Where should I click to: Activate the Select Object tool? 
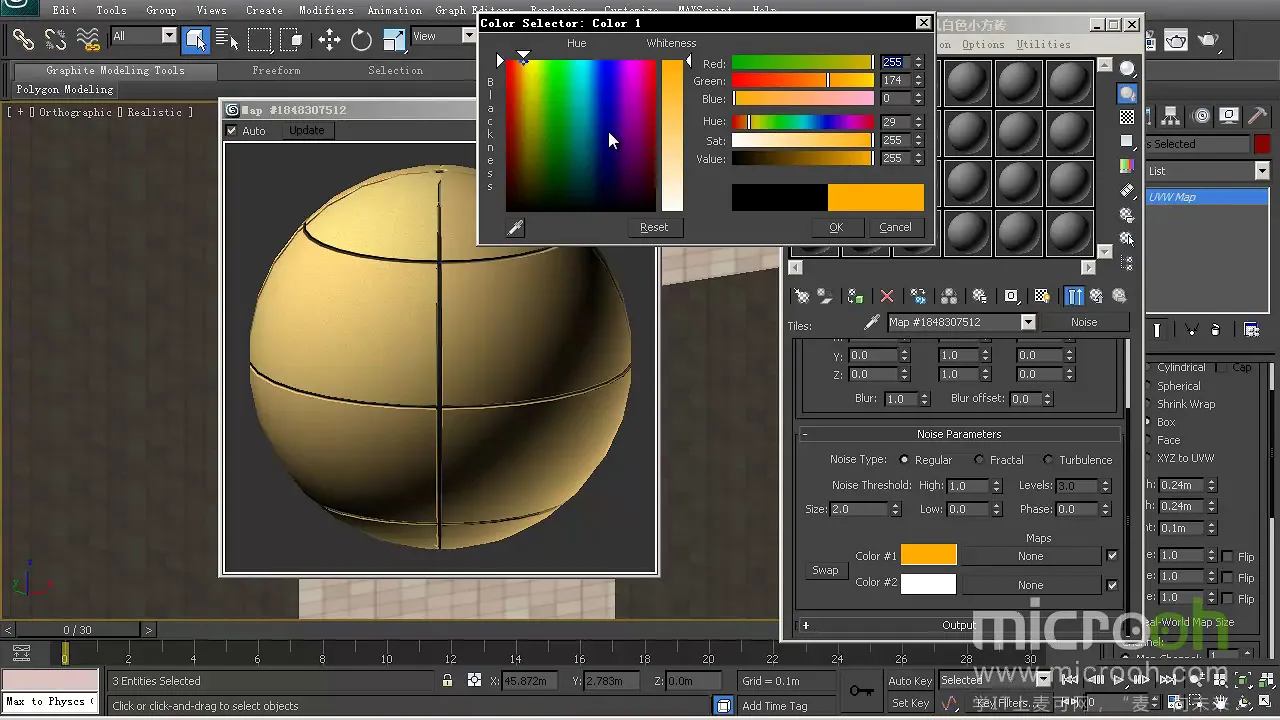tap(195, 40)
